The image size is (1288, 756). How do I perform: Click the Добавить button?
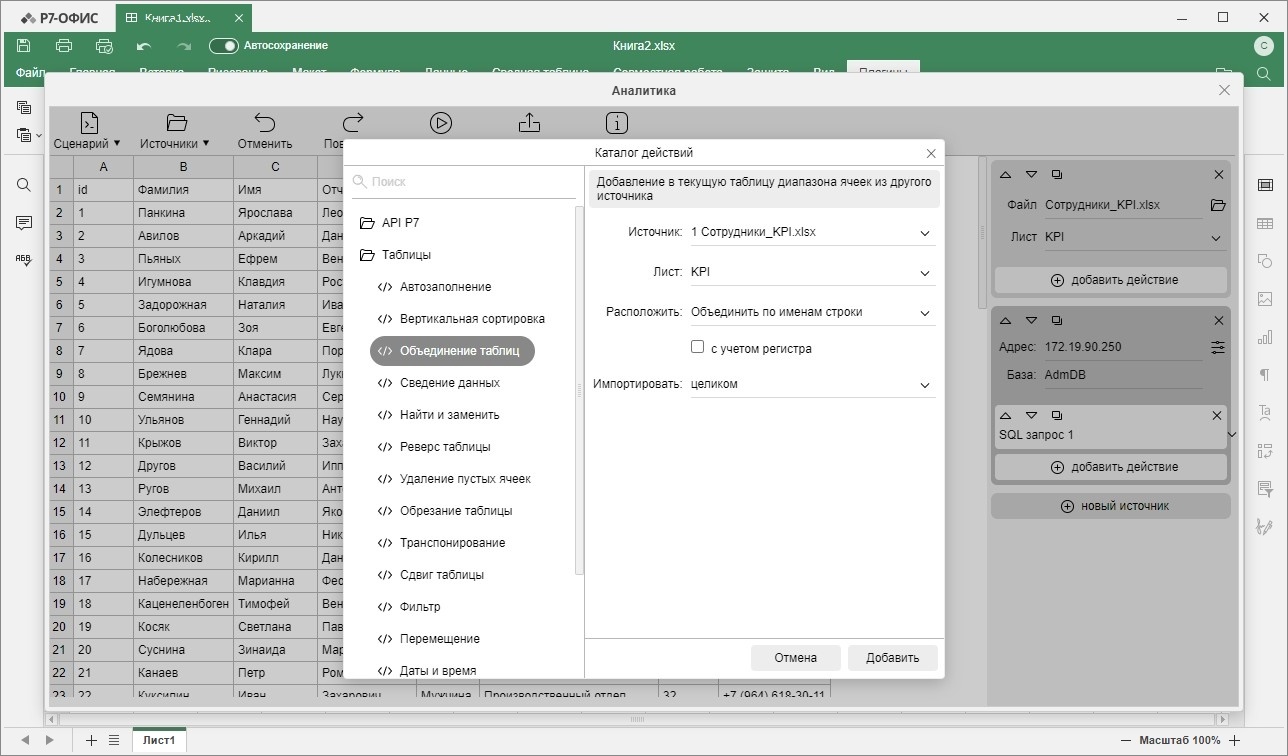click(892, 658)
